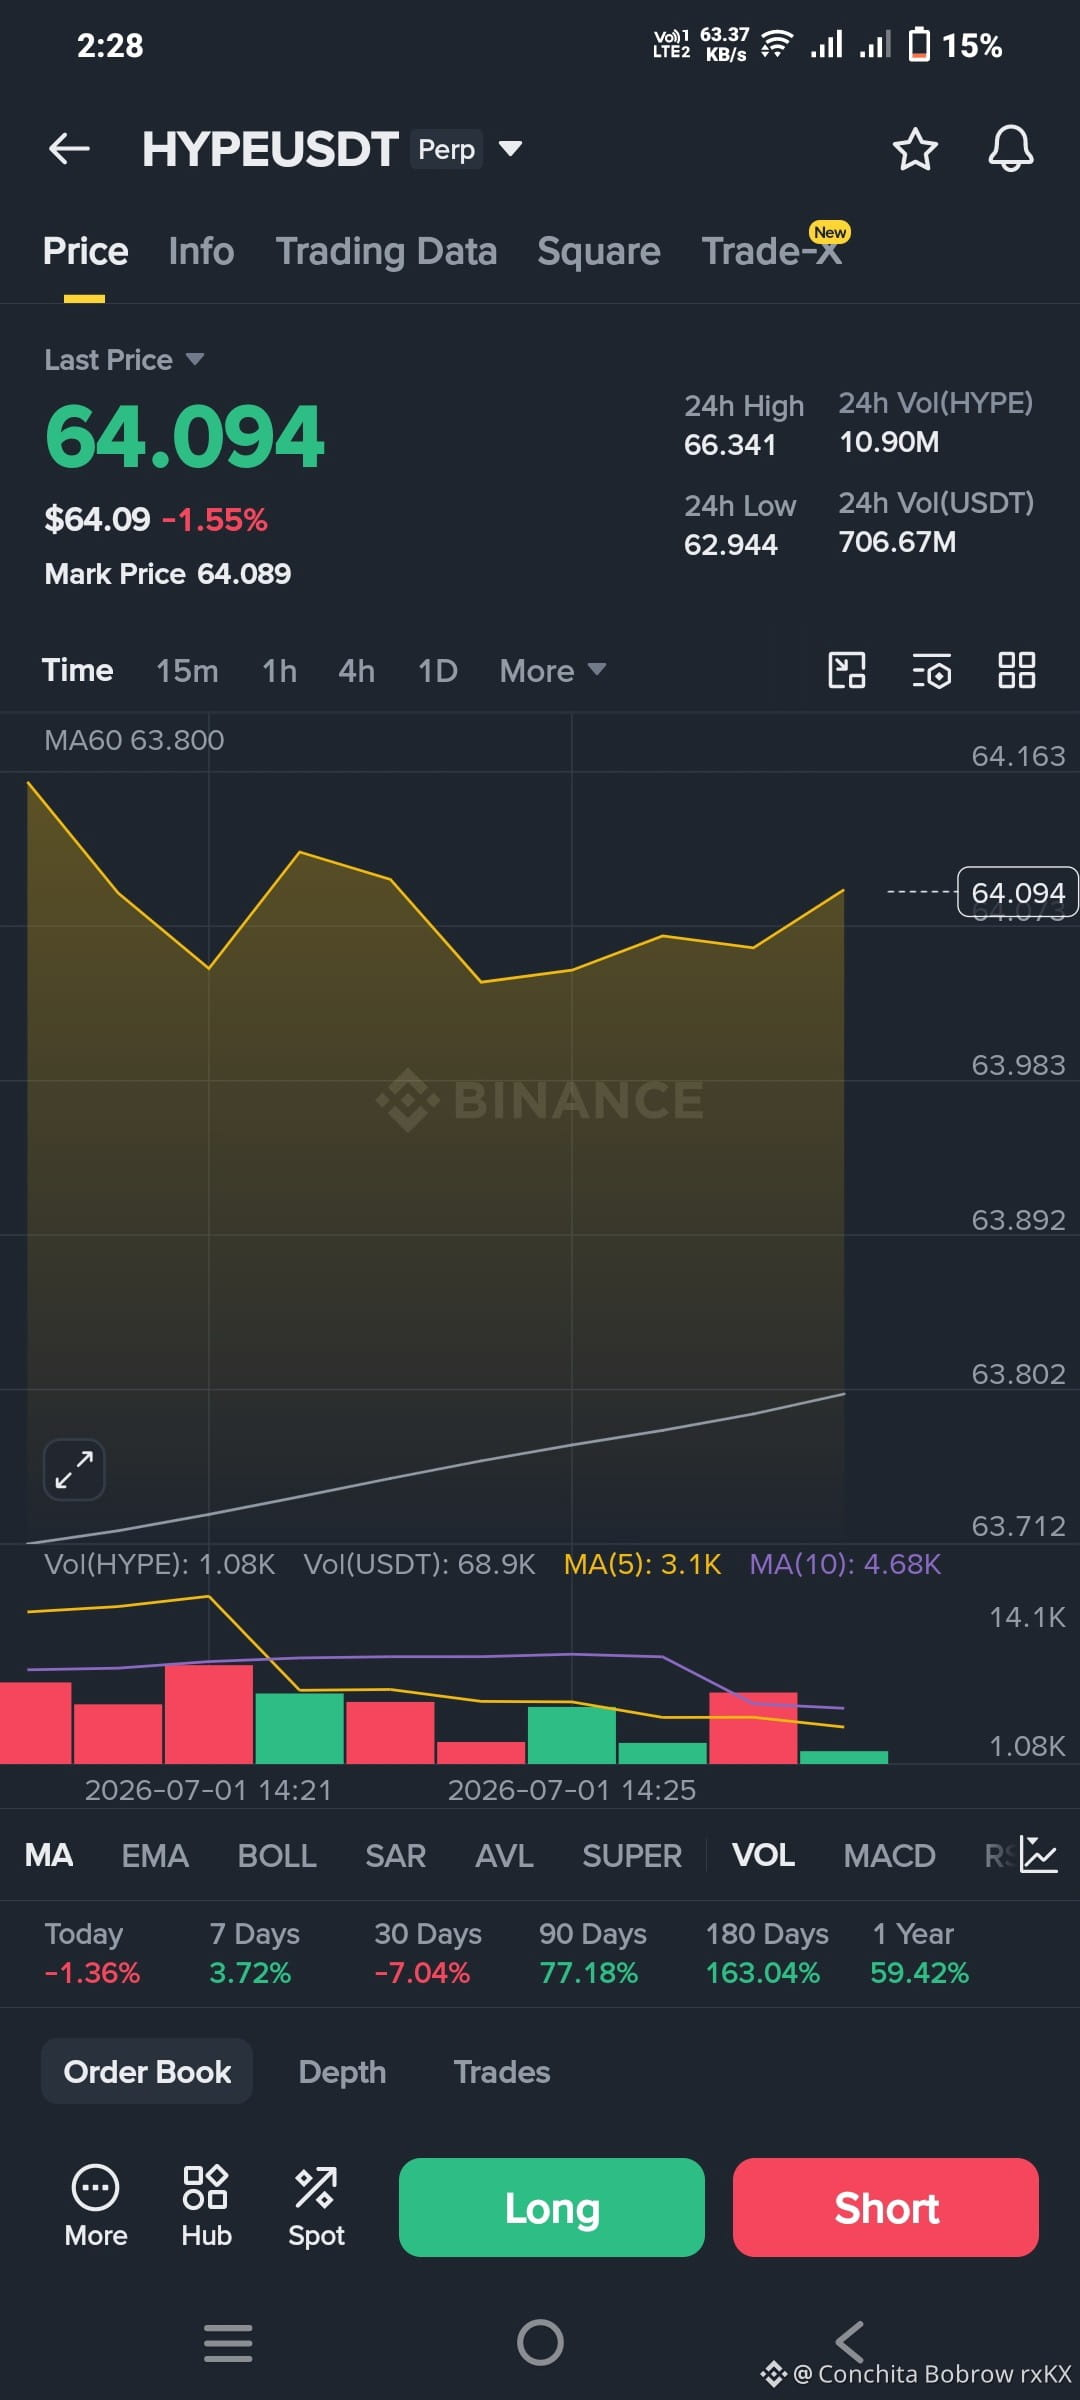The height and width of the screenshot is (2400, 1080).
Task: Toggle the EMA indicator
Action: [x=155, y=1855]
